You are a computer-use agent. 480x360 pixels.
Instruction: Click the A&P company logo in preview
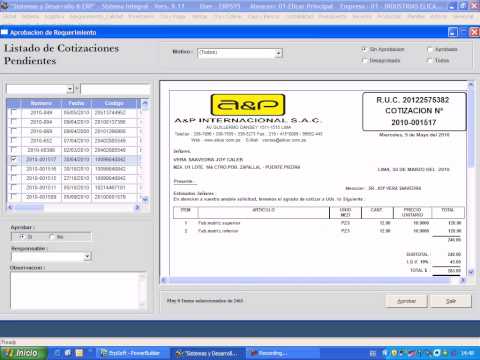pyautogui.click(x=248, y=105)
